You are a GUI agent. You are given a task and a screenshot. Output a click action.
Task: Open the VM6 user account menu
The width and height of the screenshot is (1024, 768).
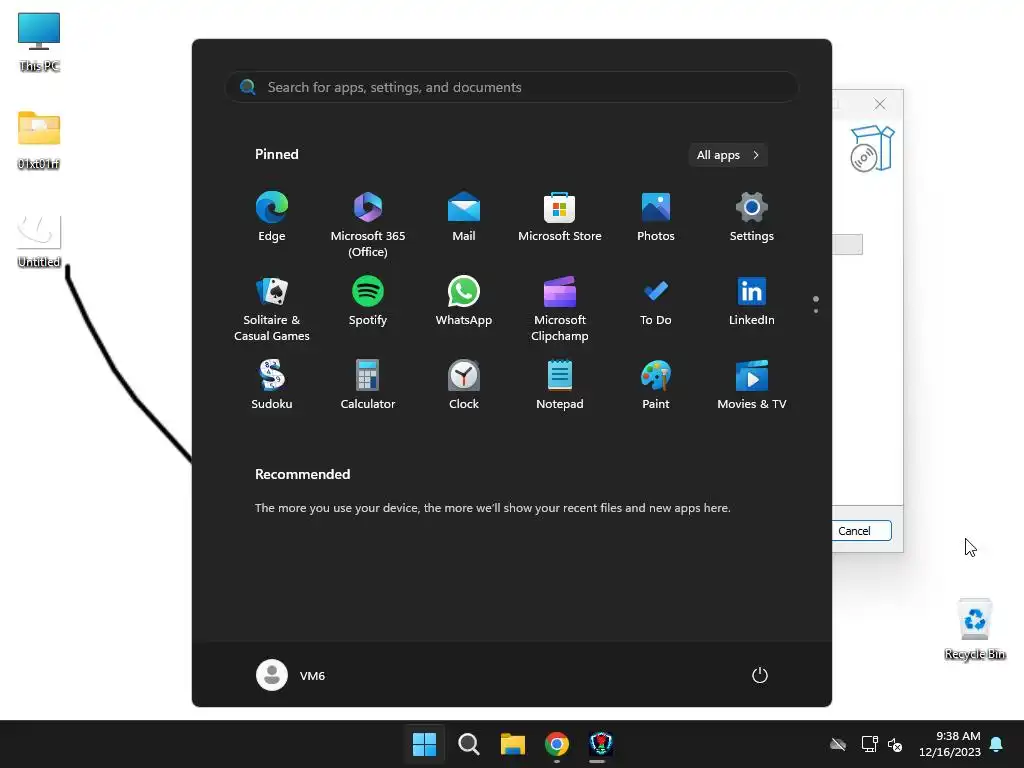coord(291,675)
